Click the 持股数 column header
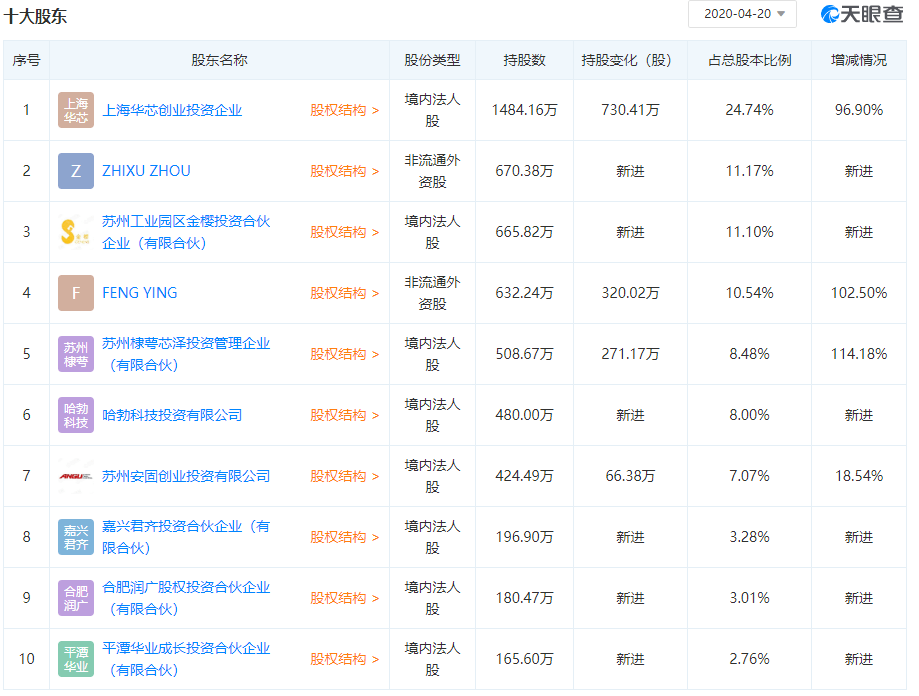 click(x=524, y=60)
